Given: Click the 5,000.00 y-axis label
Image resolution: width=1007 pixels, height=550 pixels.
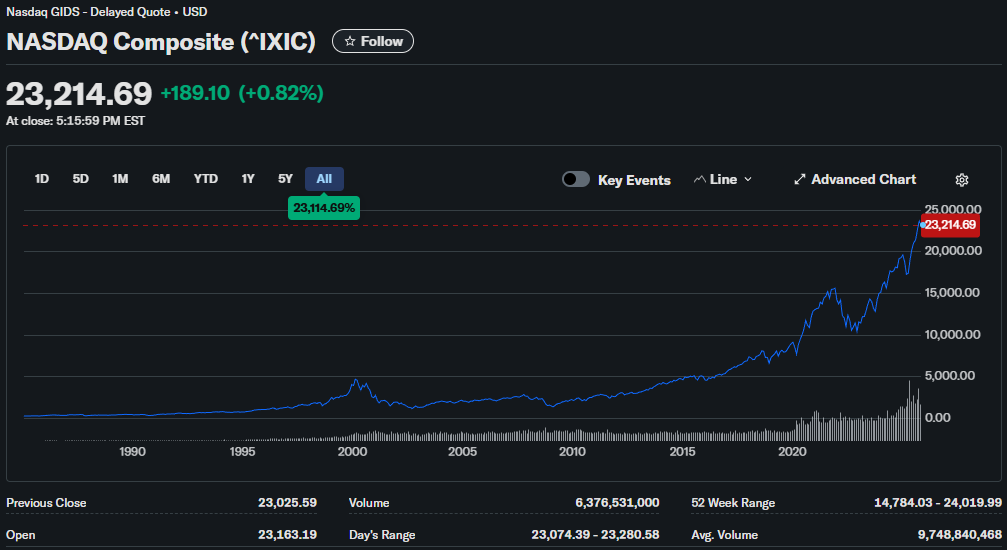Looking at the screenshot, I should click(x=949, y=376).
